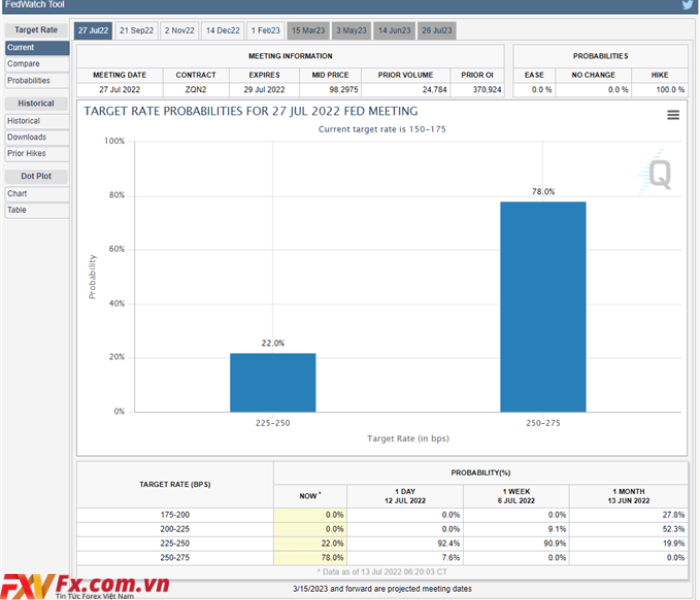
Task: Open the 15 Mar23 projected tab
Action: coord(308,30)
